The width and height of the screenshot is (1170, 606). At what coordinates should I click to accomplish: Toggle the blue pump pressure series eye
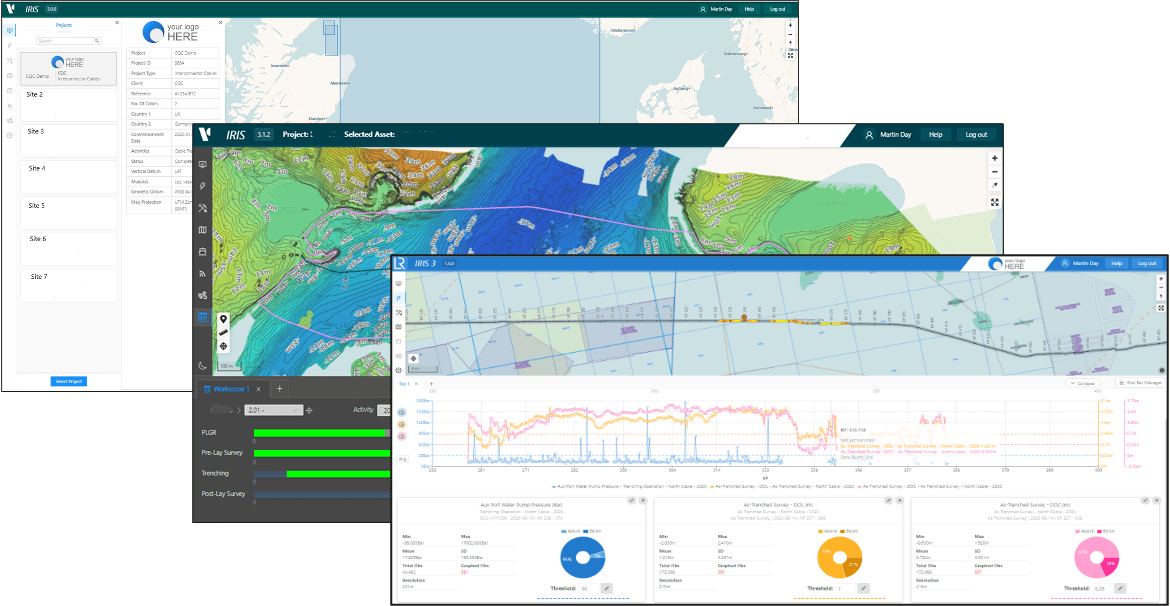[x=402, y=412]
